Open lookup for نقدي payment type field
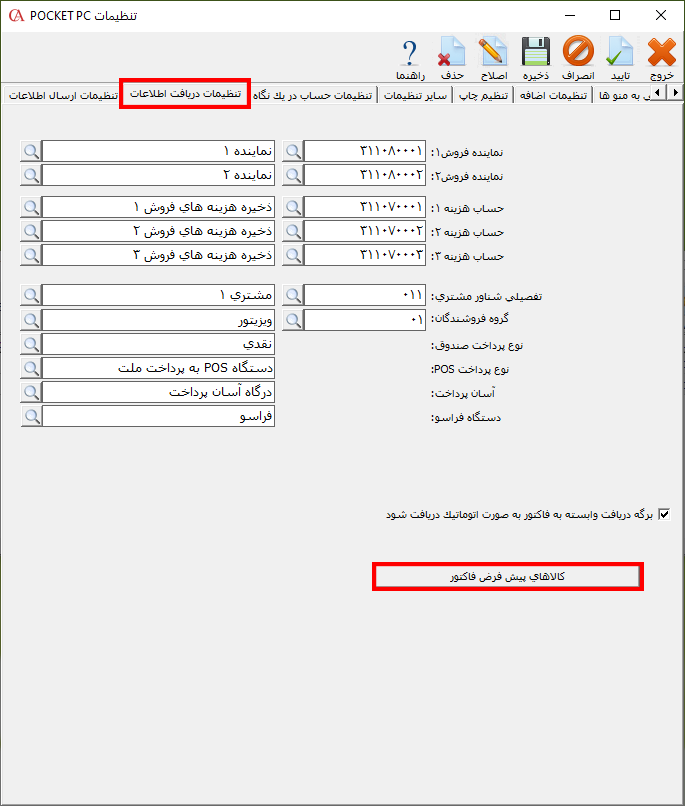 [31, 344]
